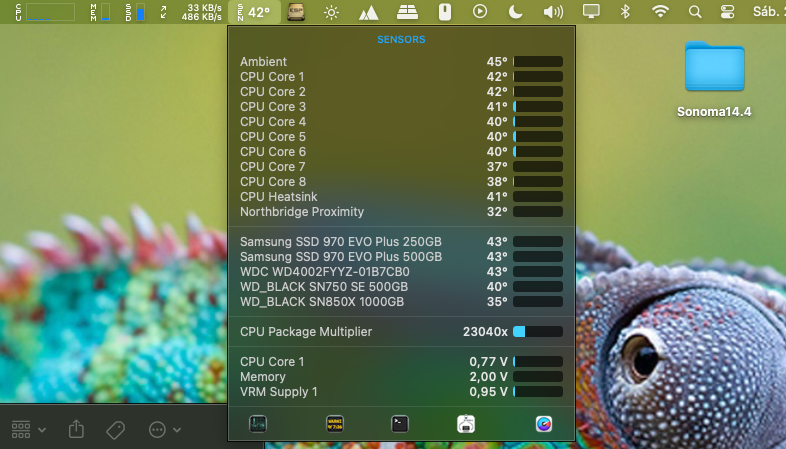Open the Finder ellipsis actions dropdown
786x449 pixels.
165,429
